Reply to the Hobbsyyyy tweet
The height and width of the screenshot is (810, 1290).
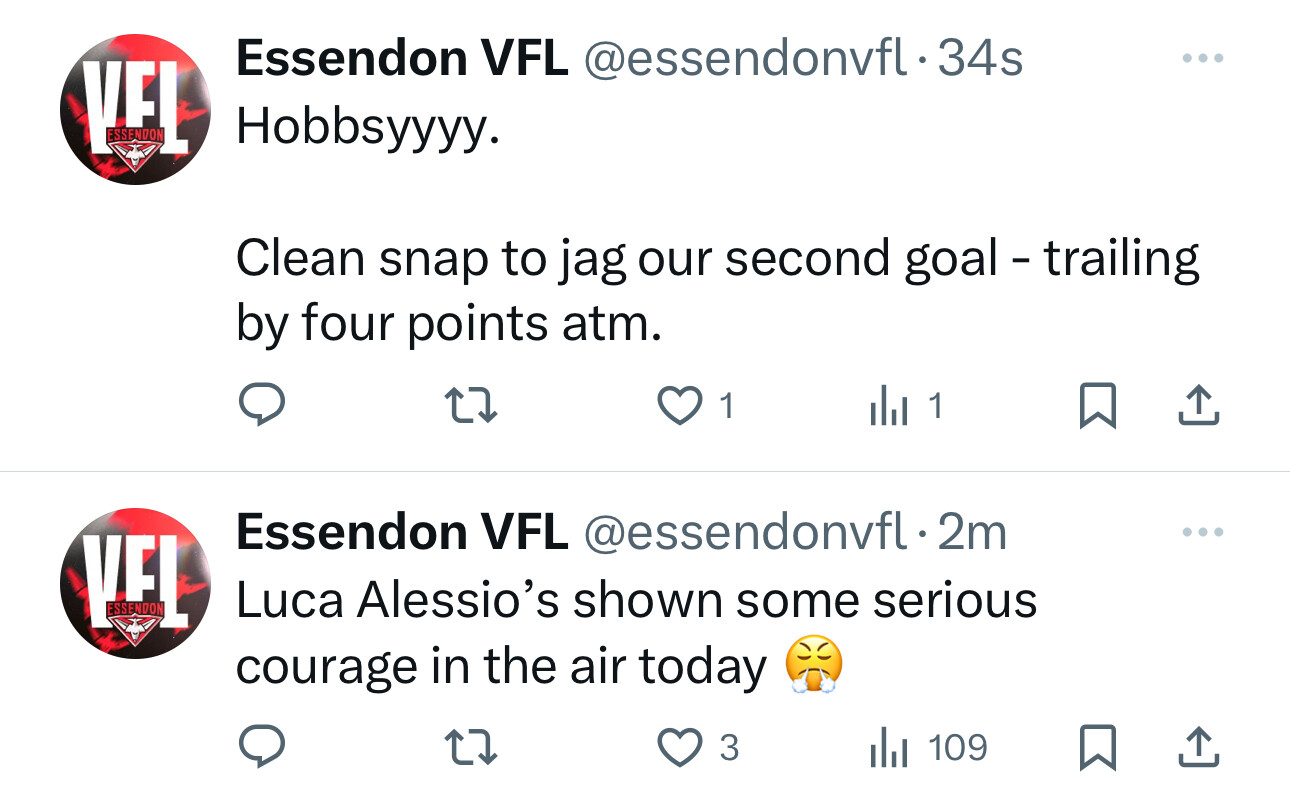(x=262, y=406)
